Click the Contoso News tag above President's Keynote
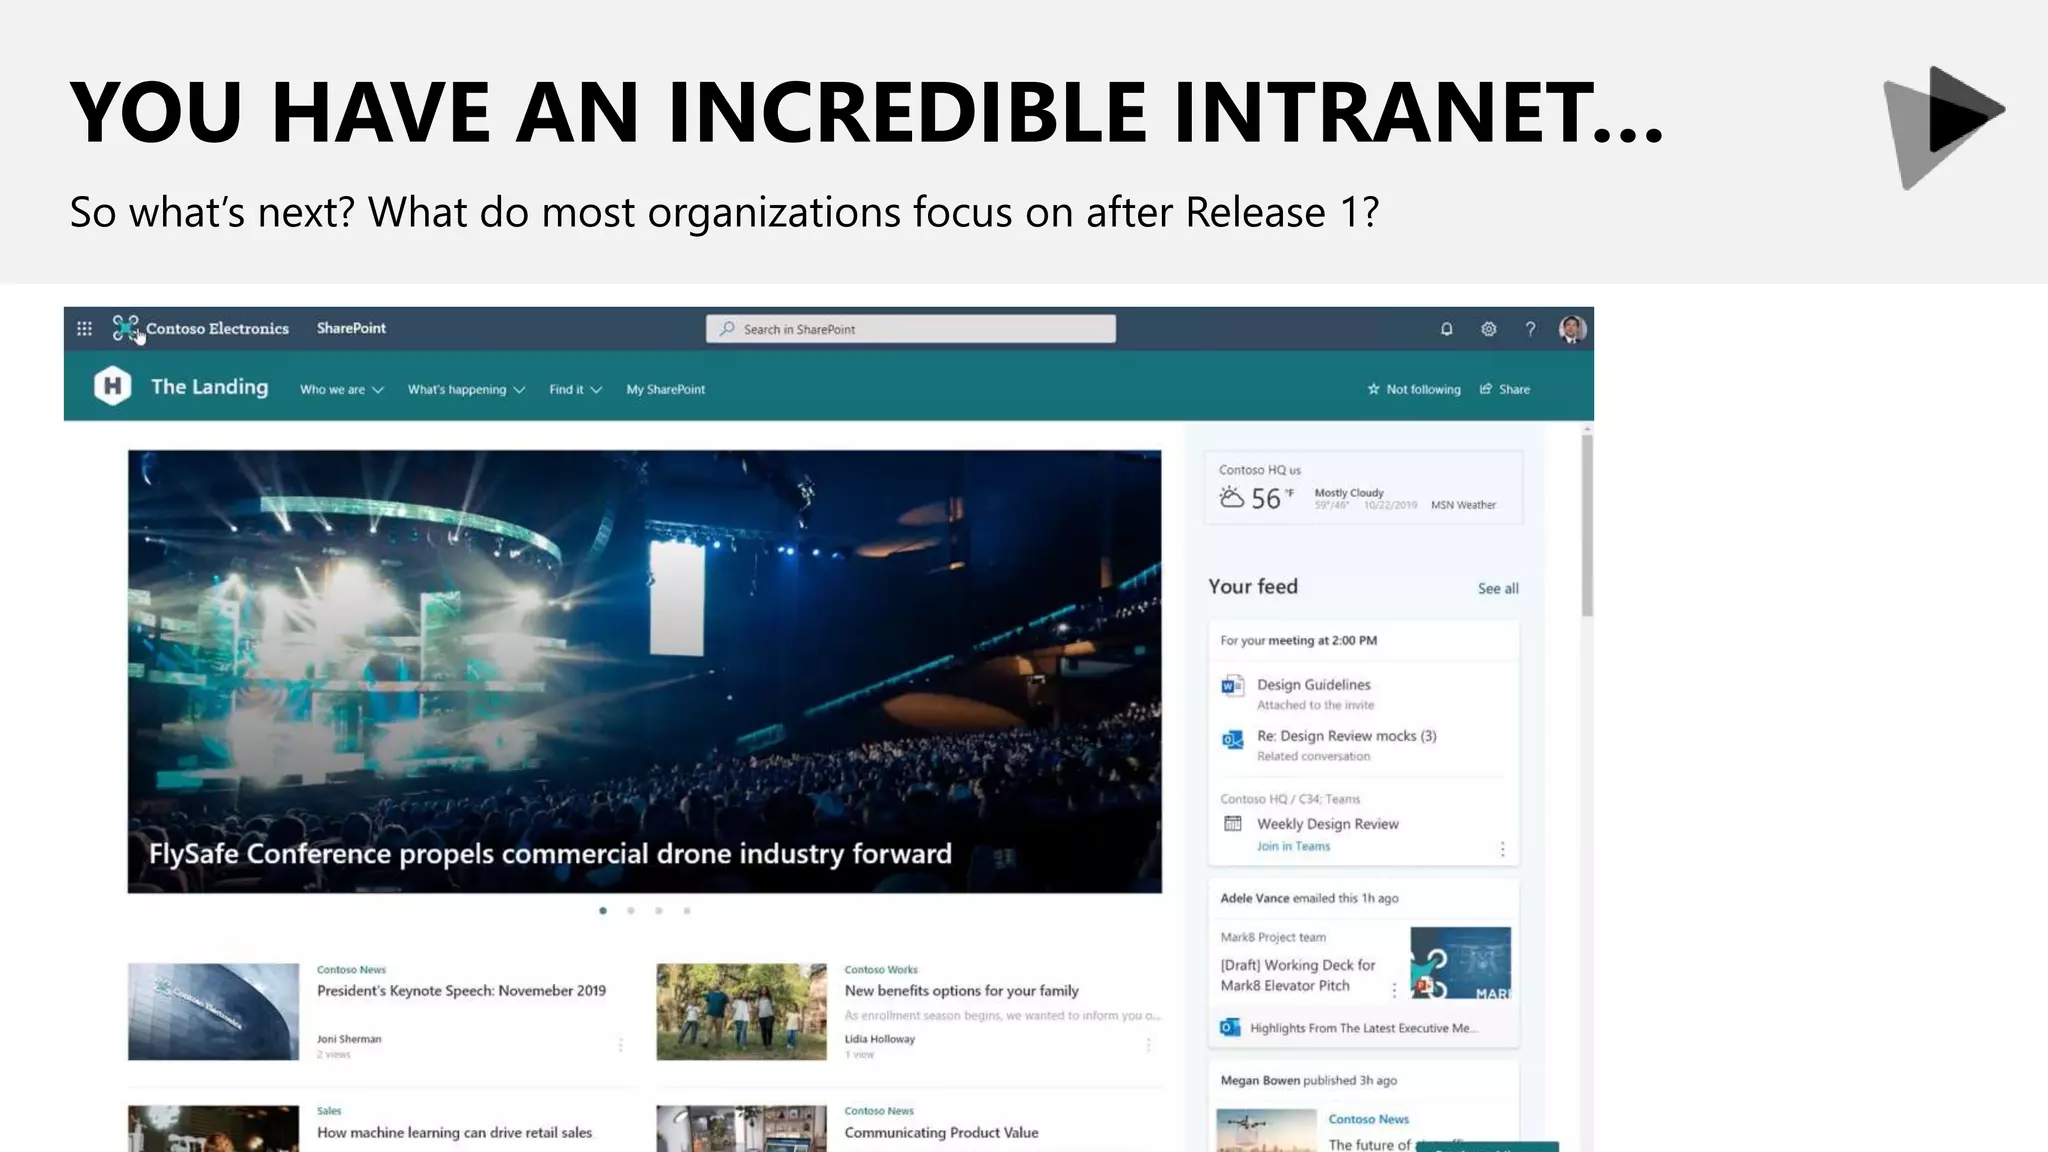2048x1152 pixels. [351, 970]
